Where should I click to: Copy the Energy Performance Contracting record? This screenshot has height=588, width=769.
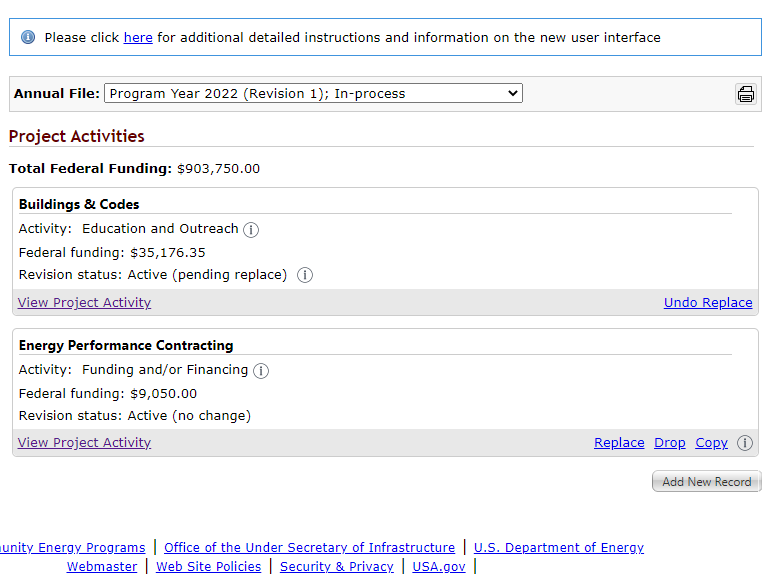[711, 443]
